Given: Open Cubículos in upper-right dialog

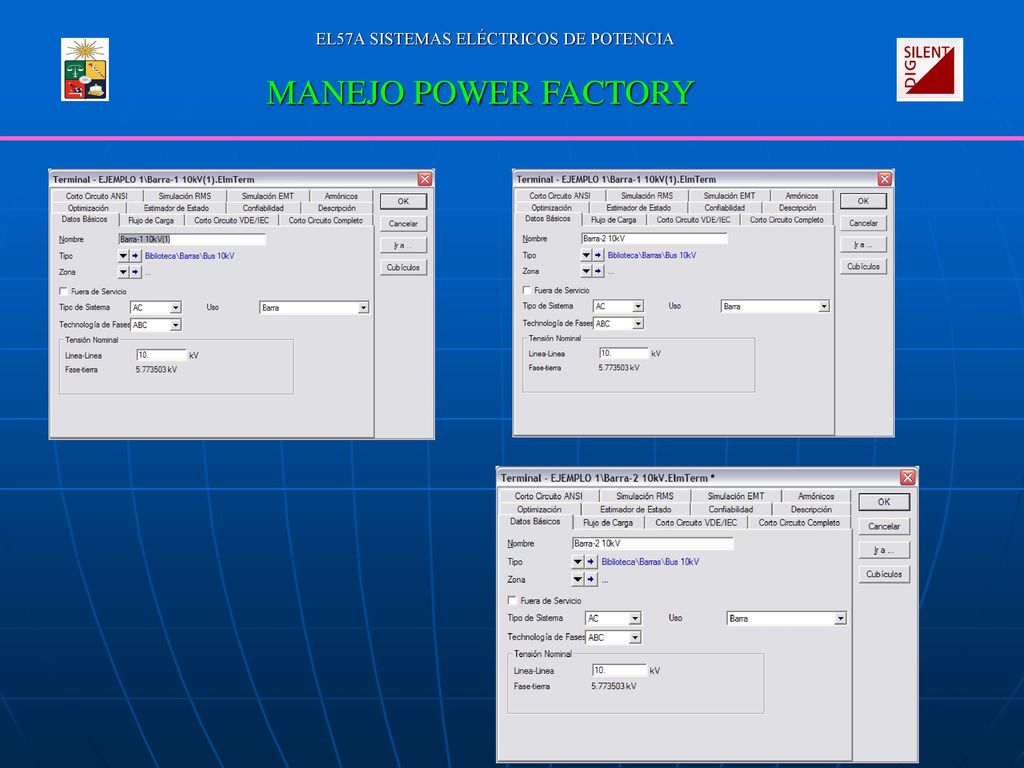Looking at the screenshot, I should 863,266.
